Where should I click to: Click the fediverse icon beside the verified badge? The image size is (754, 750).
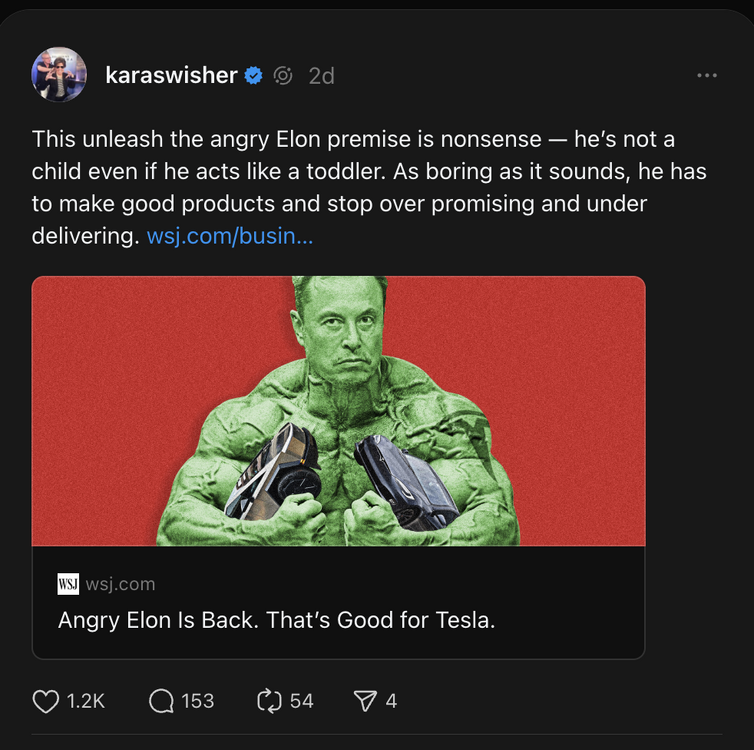tap(283, 75)
